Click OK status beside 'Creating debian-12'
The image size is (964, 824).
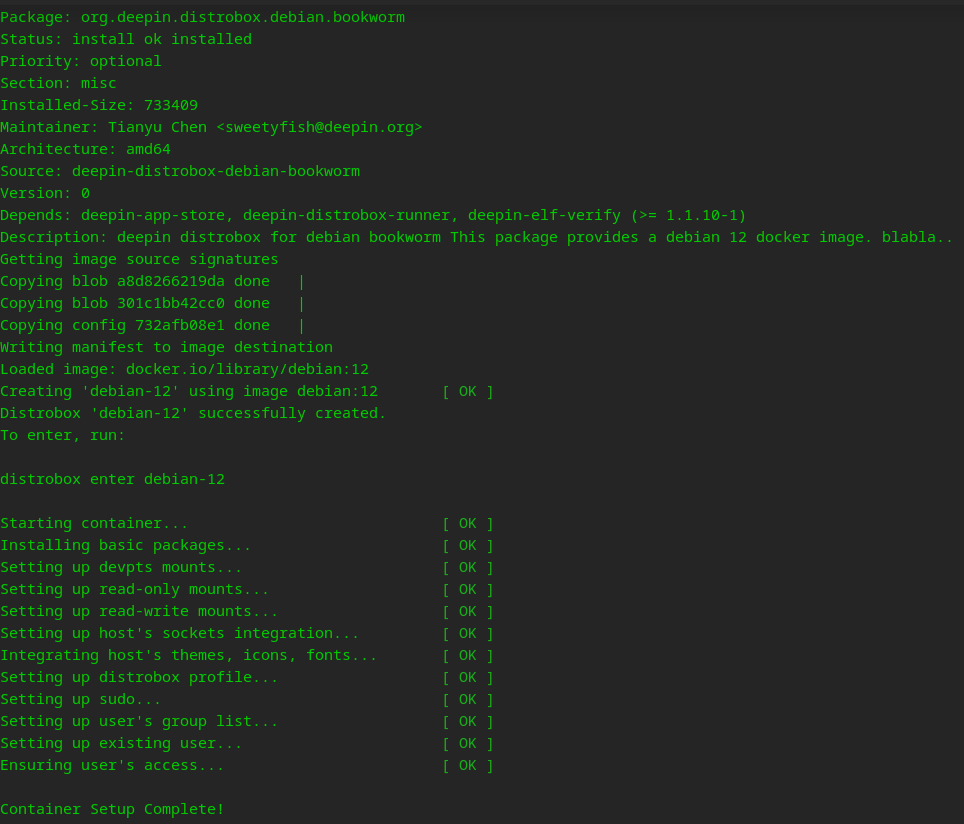(467, 391)
